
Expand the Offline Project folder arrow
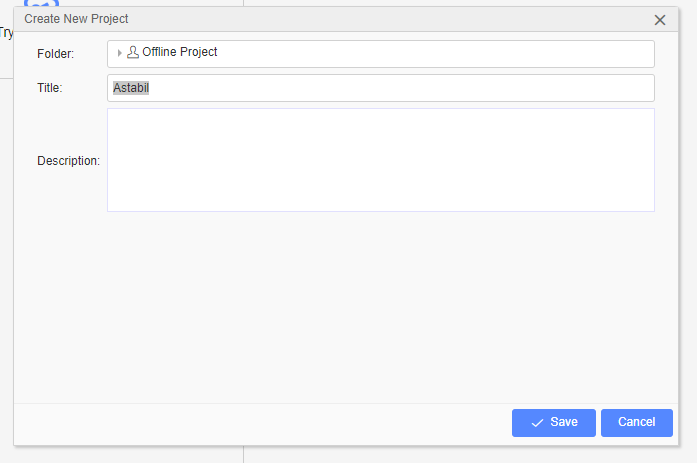(119, 53)
